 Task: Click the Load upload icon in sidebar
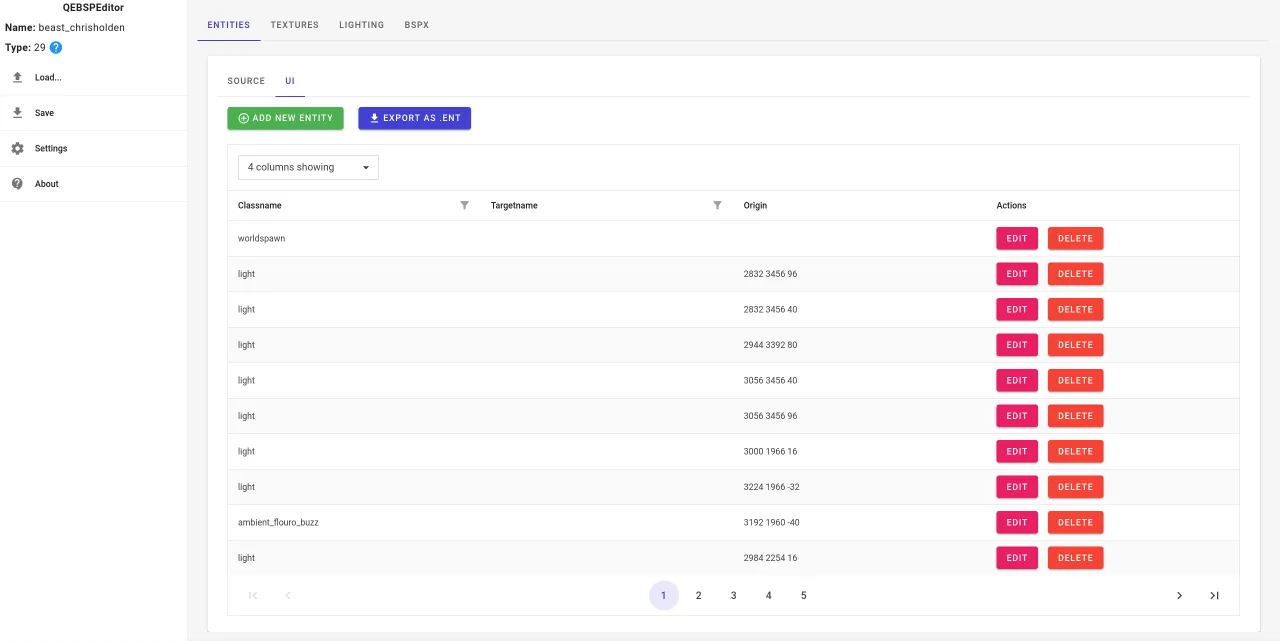(x=17, y=77)
